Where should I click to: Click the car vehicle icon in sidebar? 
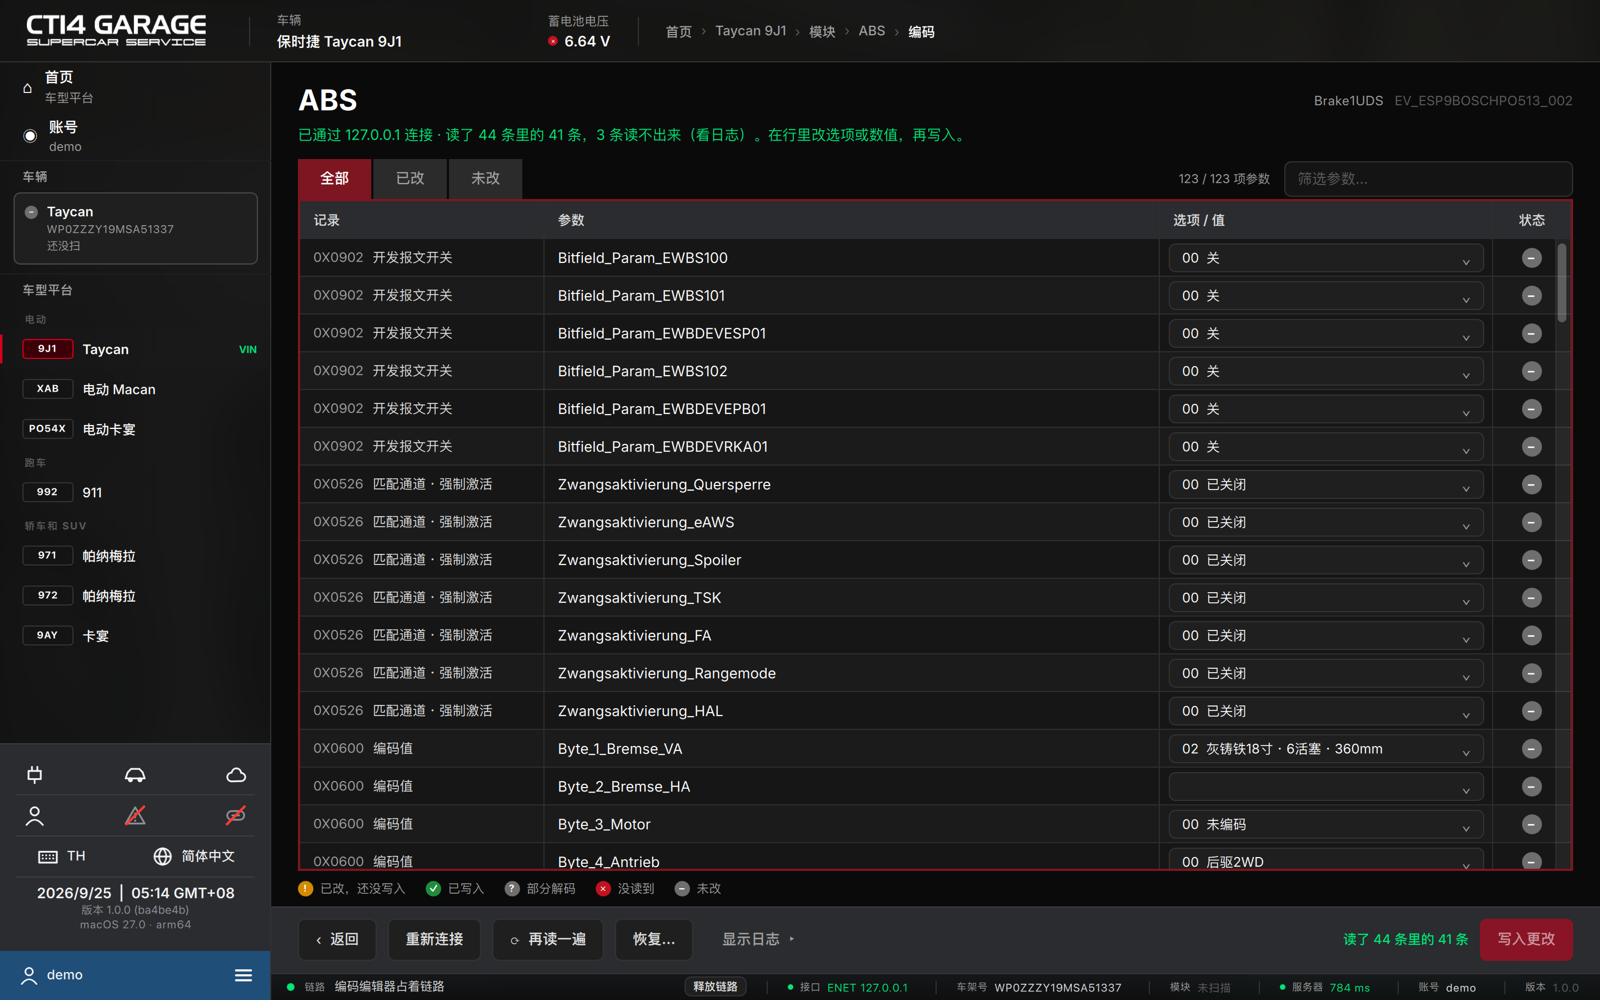point(135,775)
